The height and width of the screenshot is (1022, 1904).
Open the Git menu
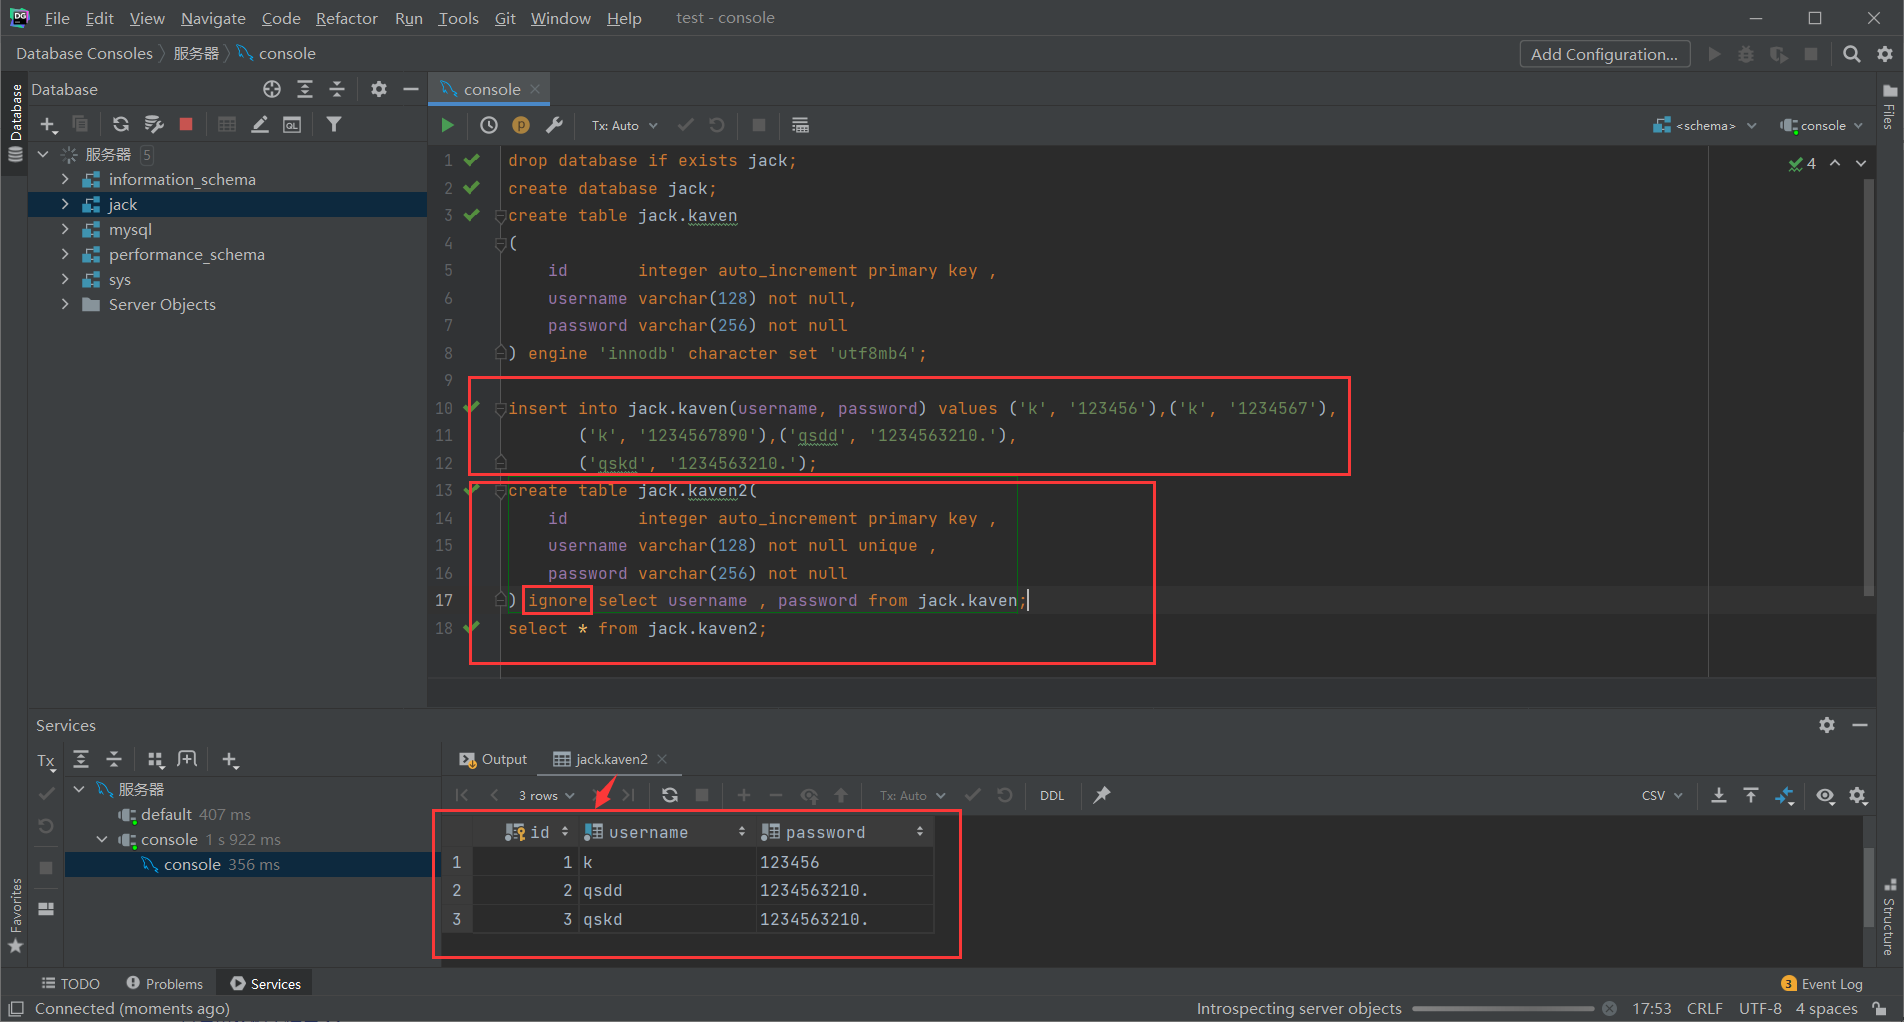coord(505,18)
